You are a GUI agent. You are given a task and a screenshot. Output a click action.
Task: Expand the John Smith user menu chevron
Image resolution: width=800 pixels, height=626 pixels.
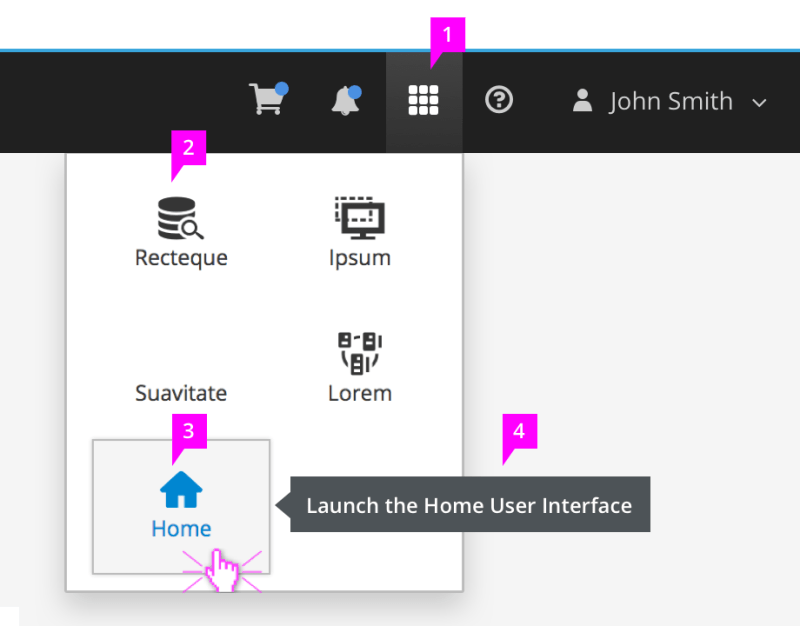(759, 103)
